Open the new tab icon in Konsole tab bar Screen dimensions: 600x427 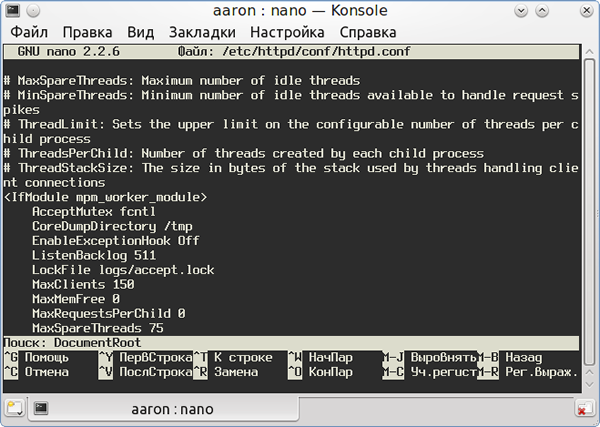tap(14, 408)
